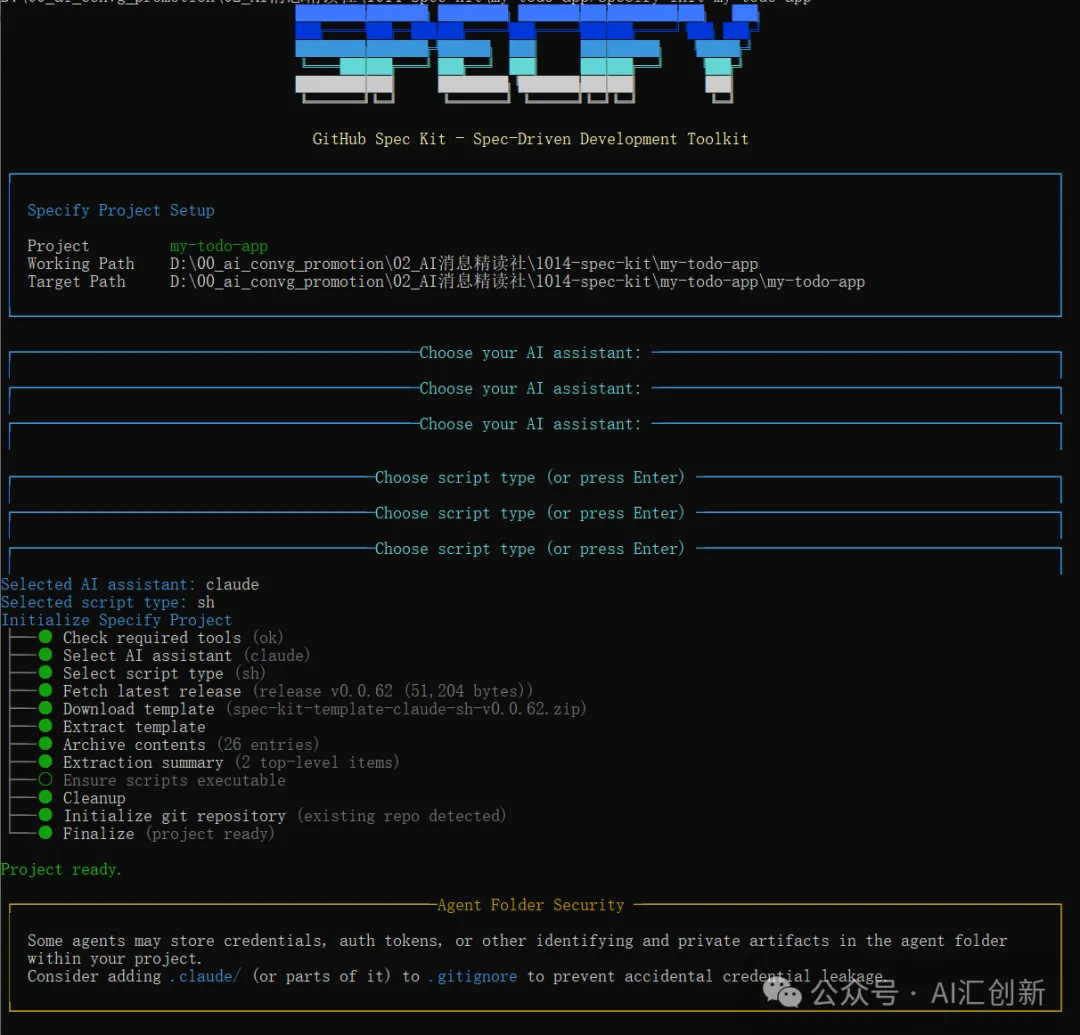Click the Initialize Specify Project tree heading
This screenshot has width=1080, height=1035.
(116, 620)
